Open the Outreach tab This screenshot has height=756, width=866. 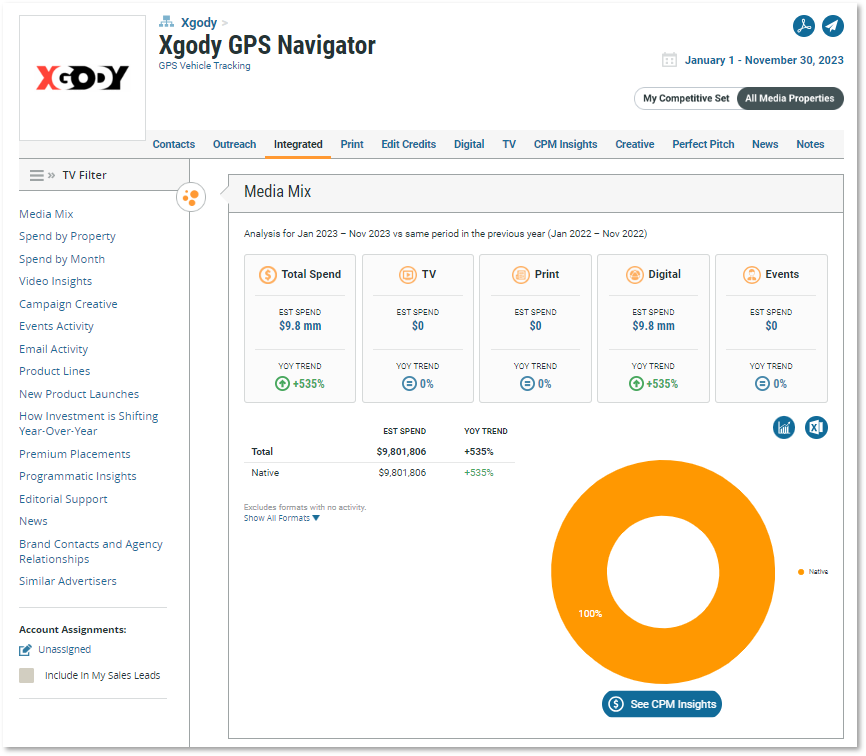235,144
